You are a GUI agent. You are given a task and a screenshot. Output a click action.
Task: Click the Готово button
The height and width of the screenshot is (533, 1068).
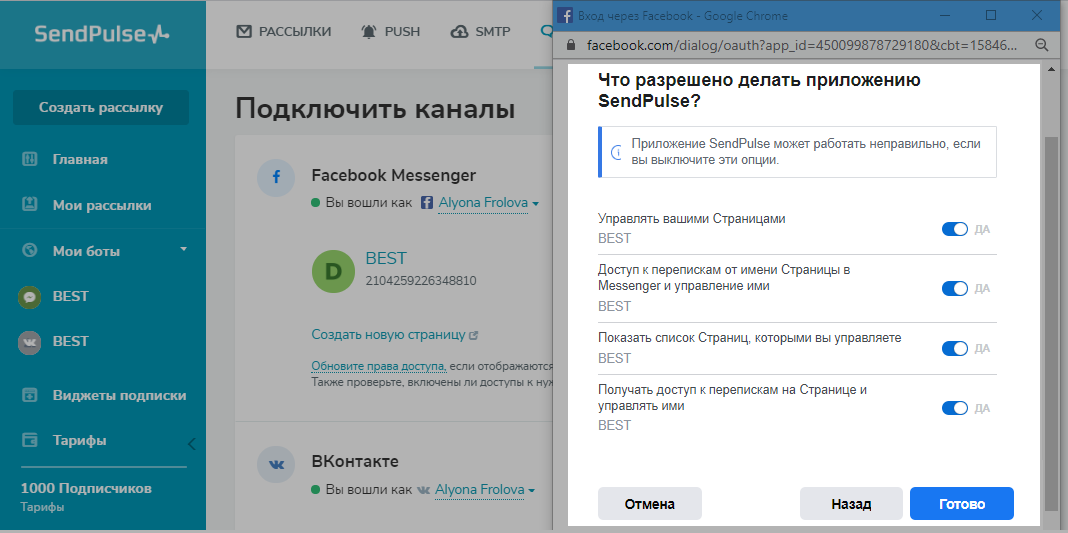click(962, 504)
